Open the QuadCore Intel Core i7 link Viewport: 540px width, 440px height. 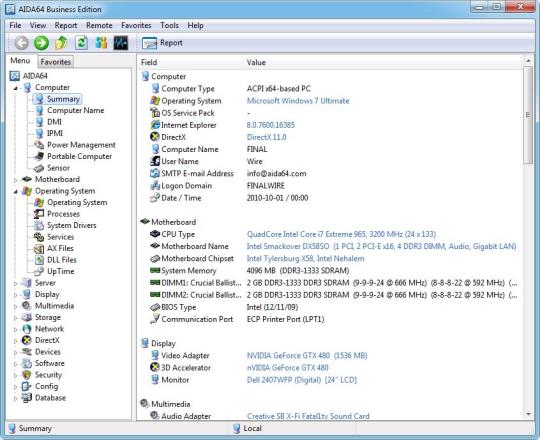(341, 234)
